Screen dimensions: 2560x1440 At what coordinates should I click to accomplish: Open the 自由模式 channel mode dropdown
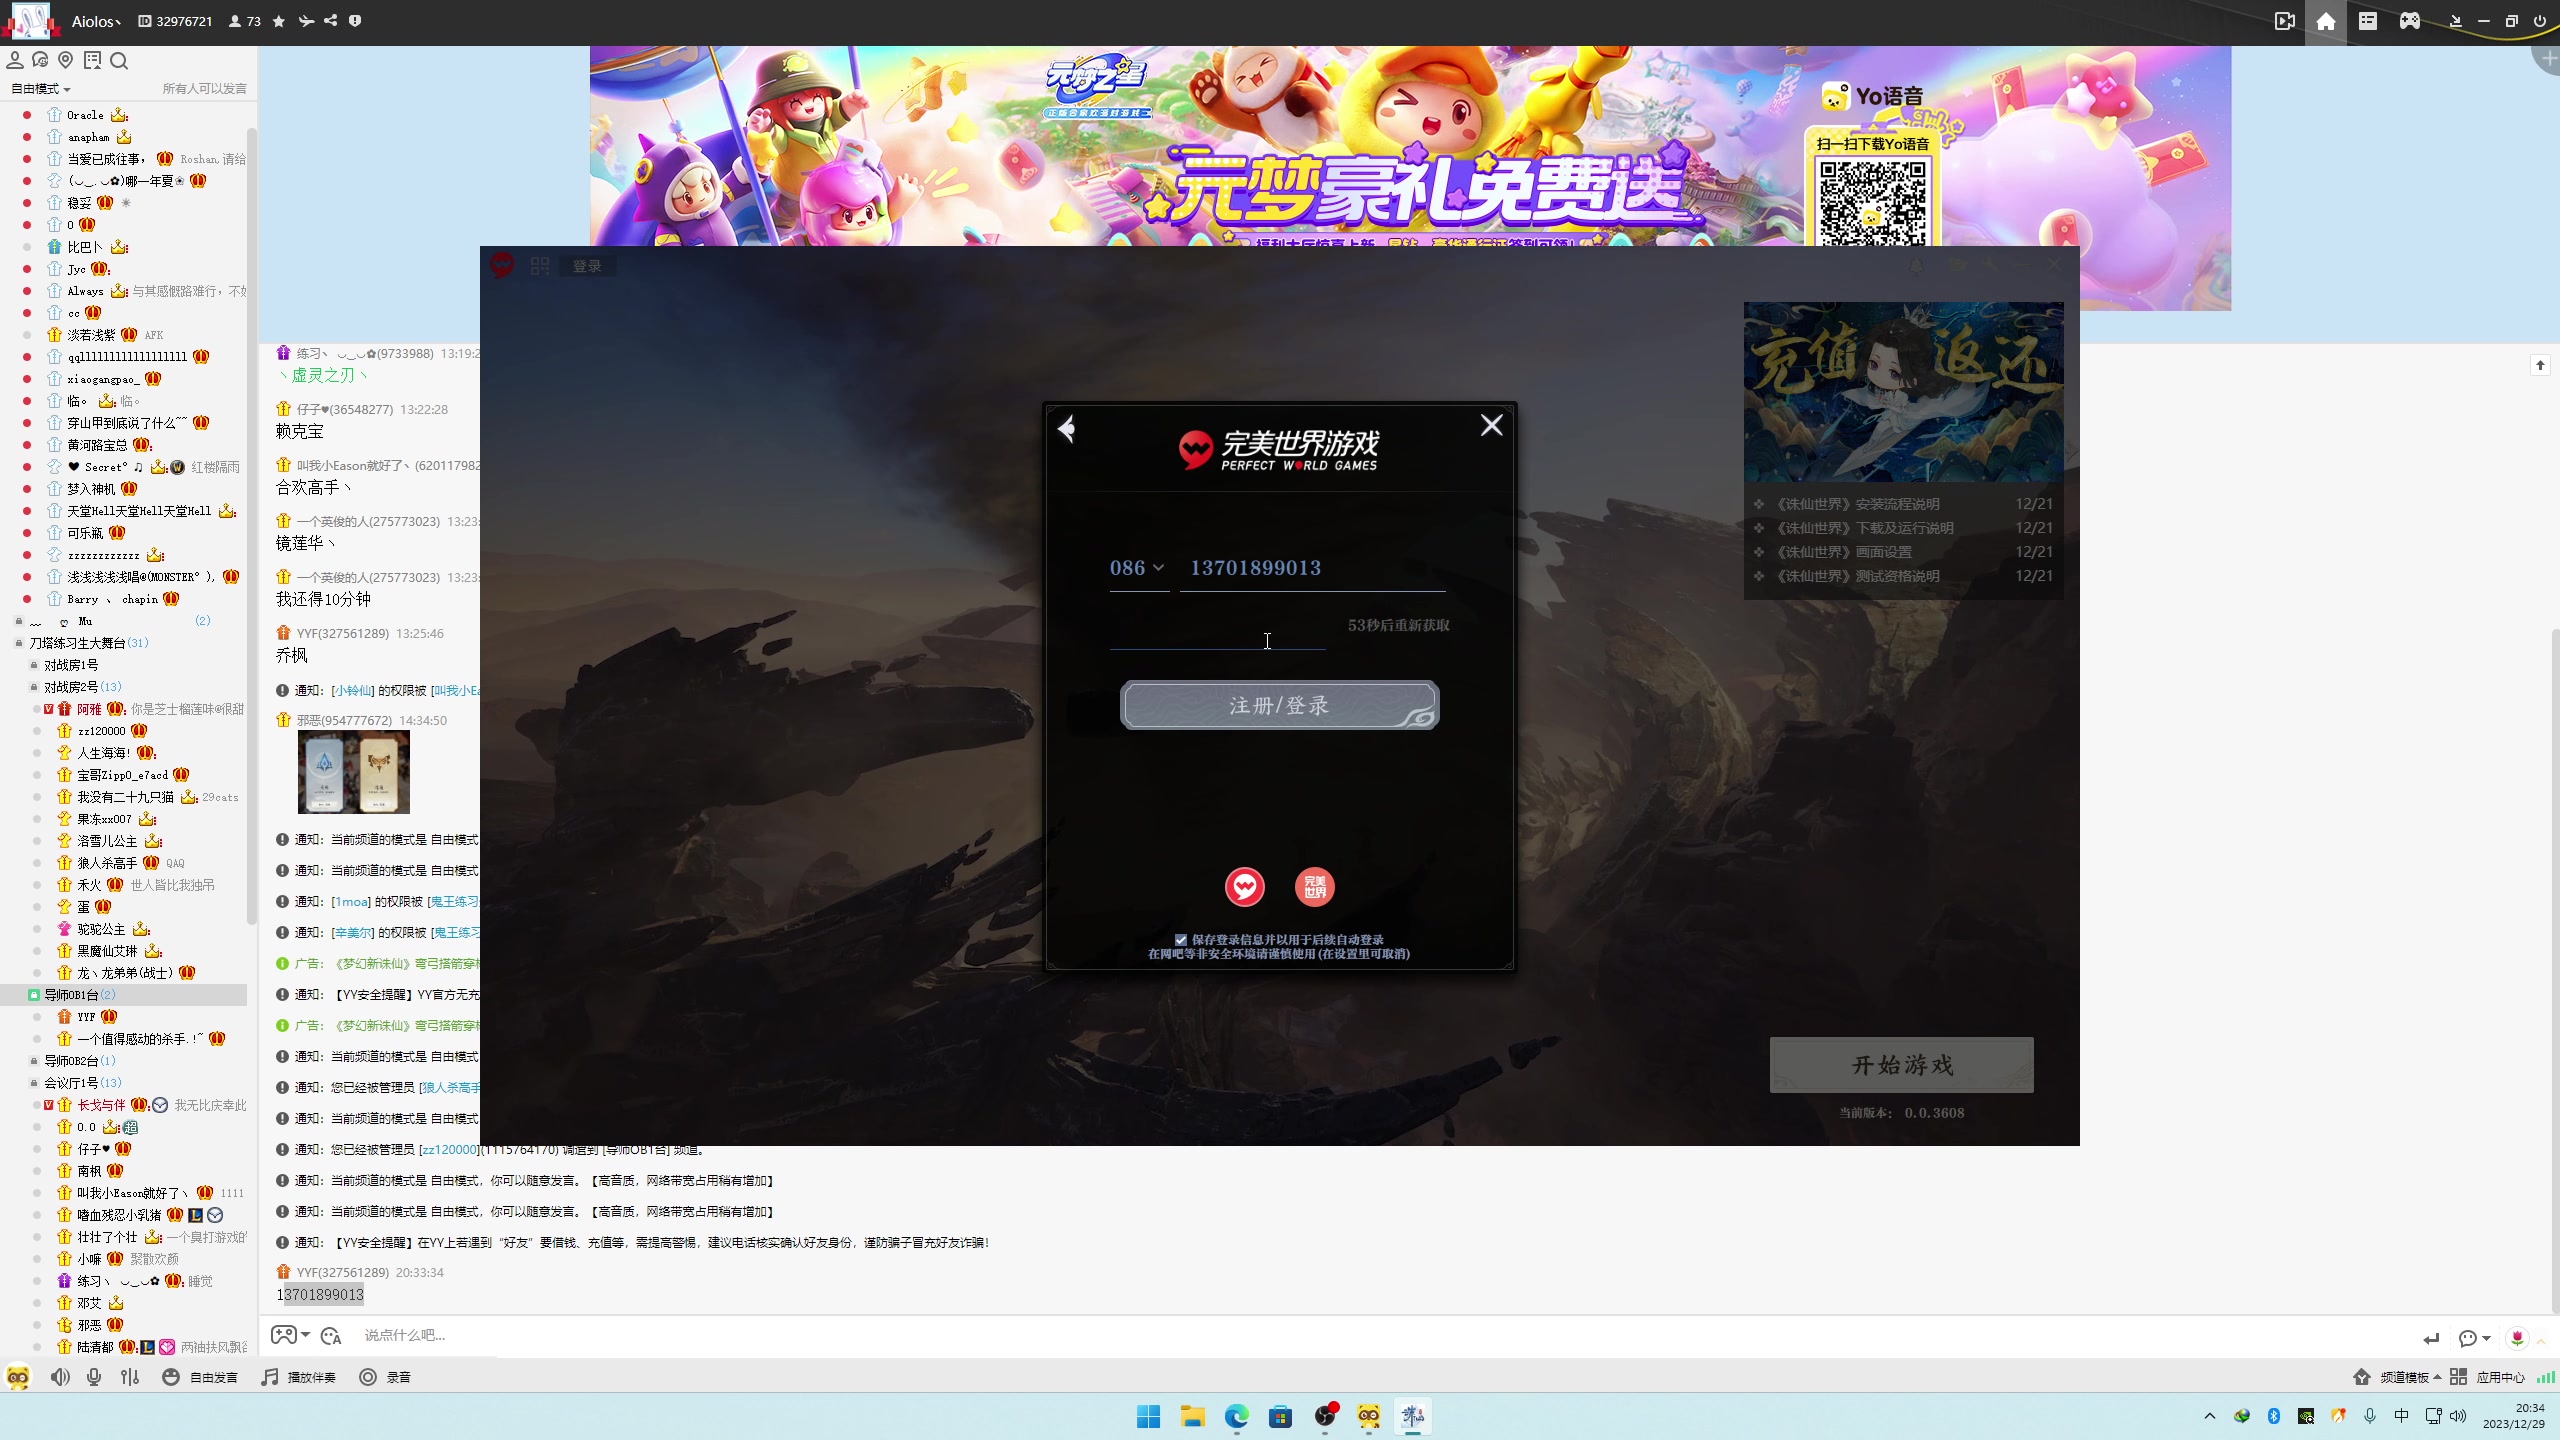pyautogui.click(x=40, y=89)
